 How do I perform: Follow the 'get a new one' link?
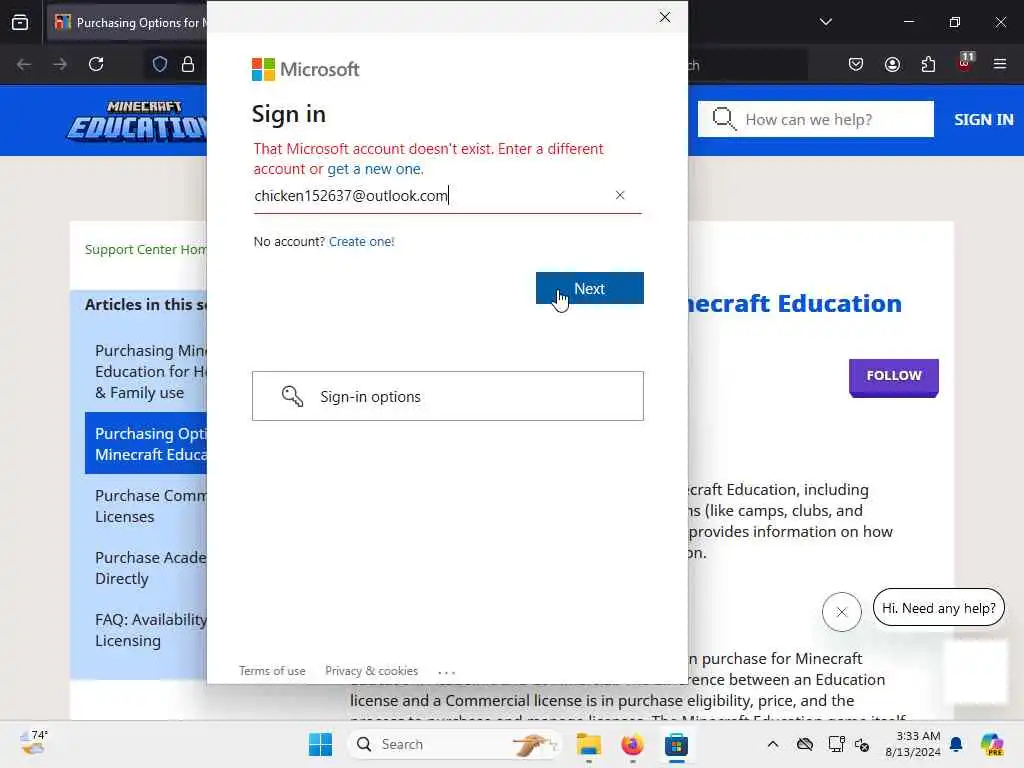(374, 169)
